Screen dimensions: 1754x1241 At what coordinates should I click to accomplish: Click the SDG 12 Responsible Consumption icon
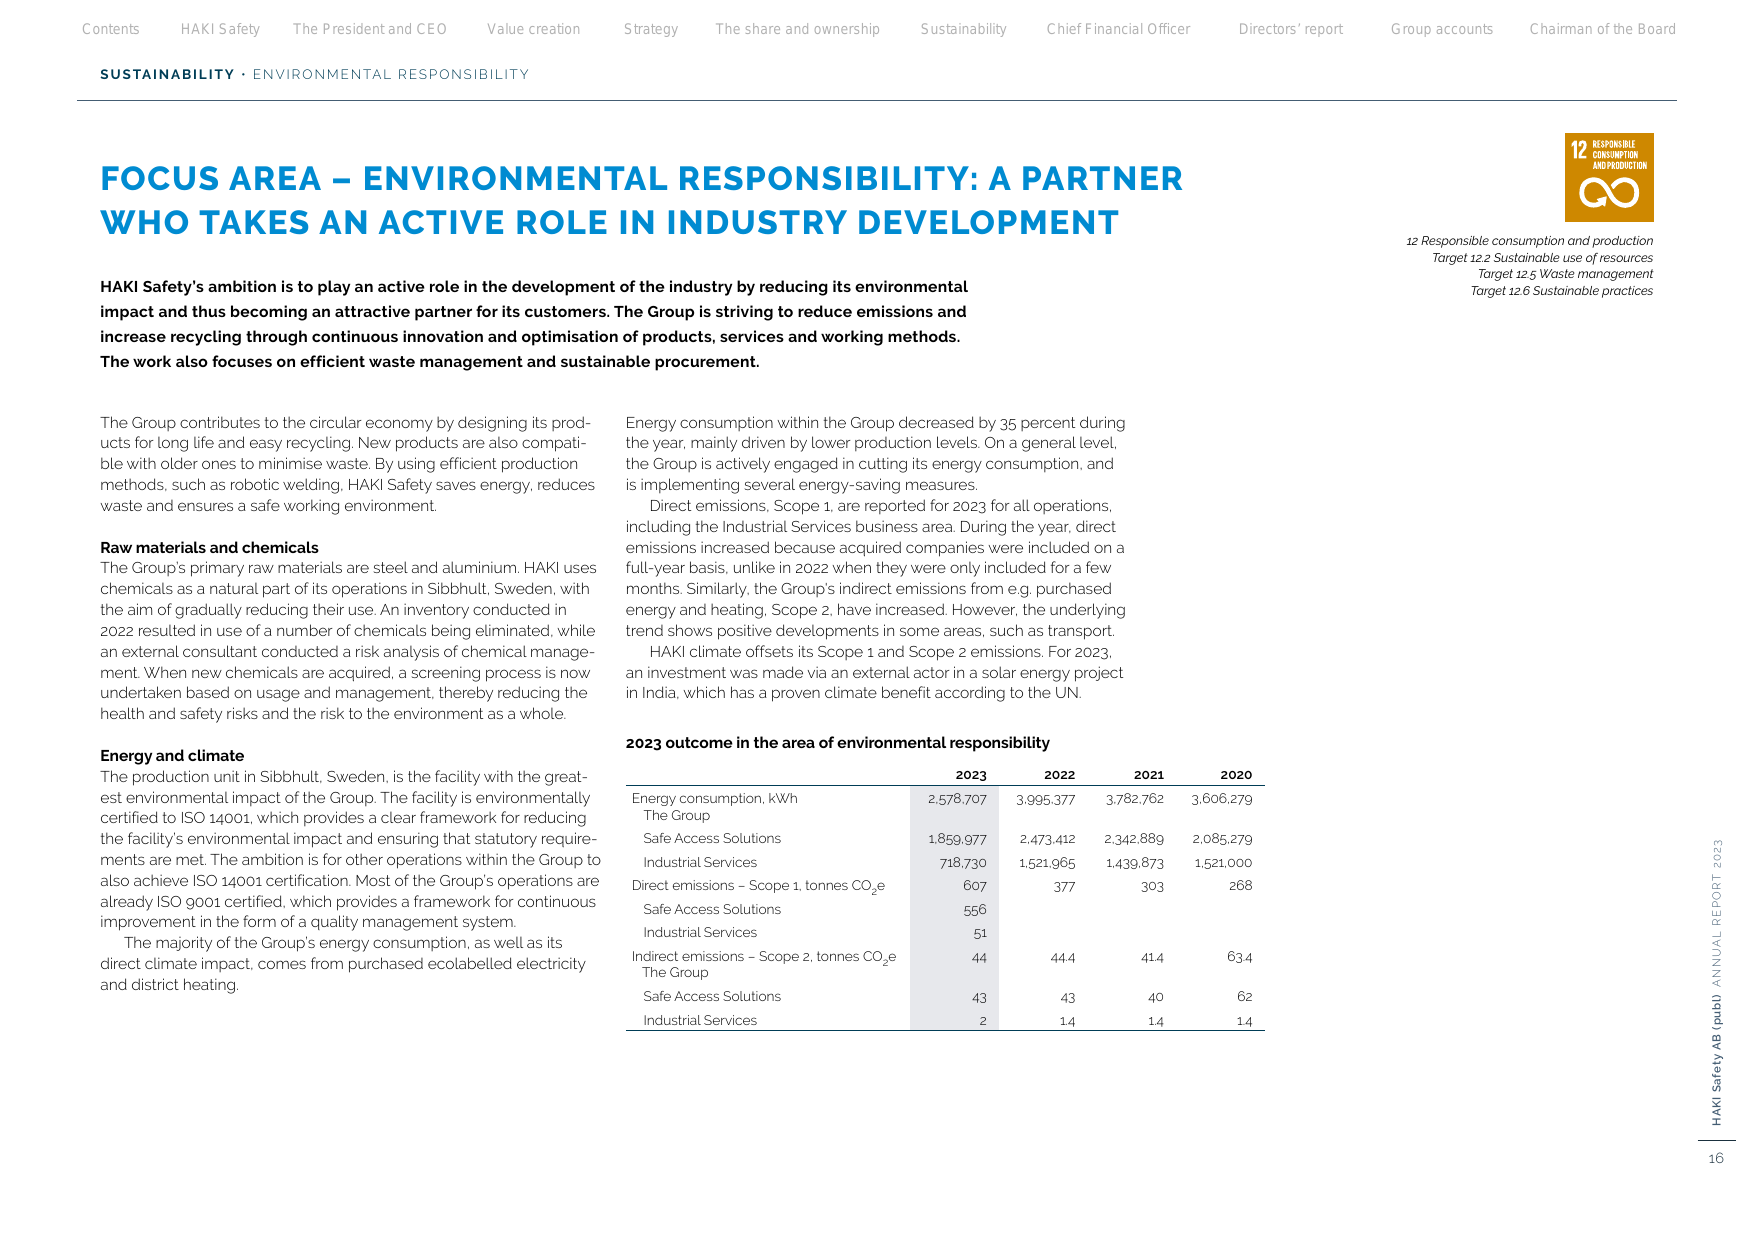[x=1609, y=177]
